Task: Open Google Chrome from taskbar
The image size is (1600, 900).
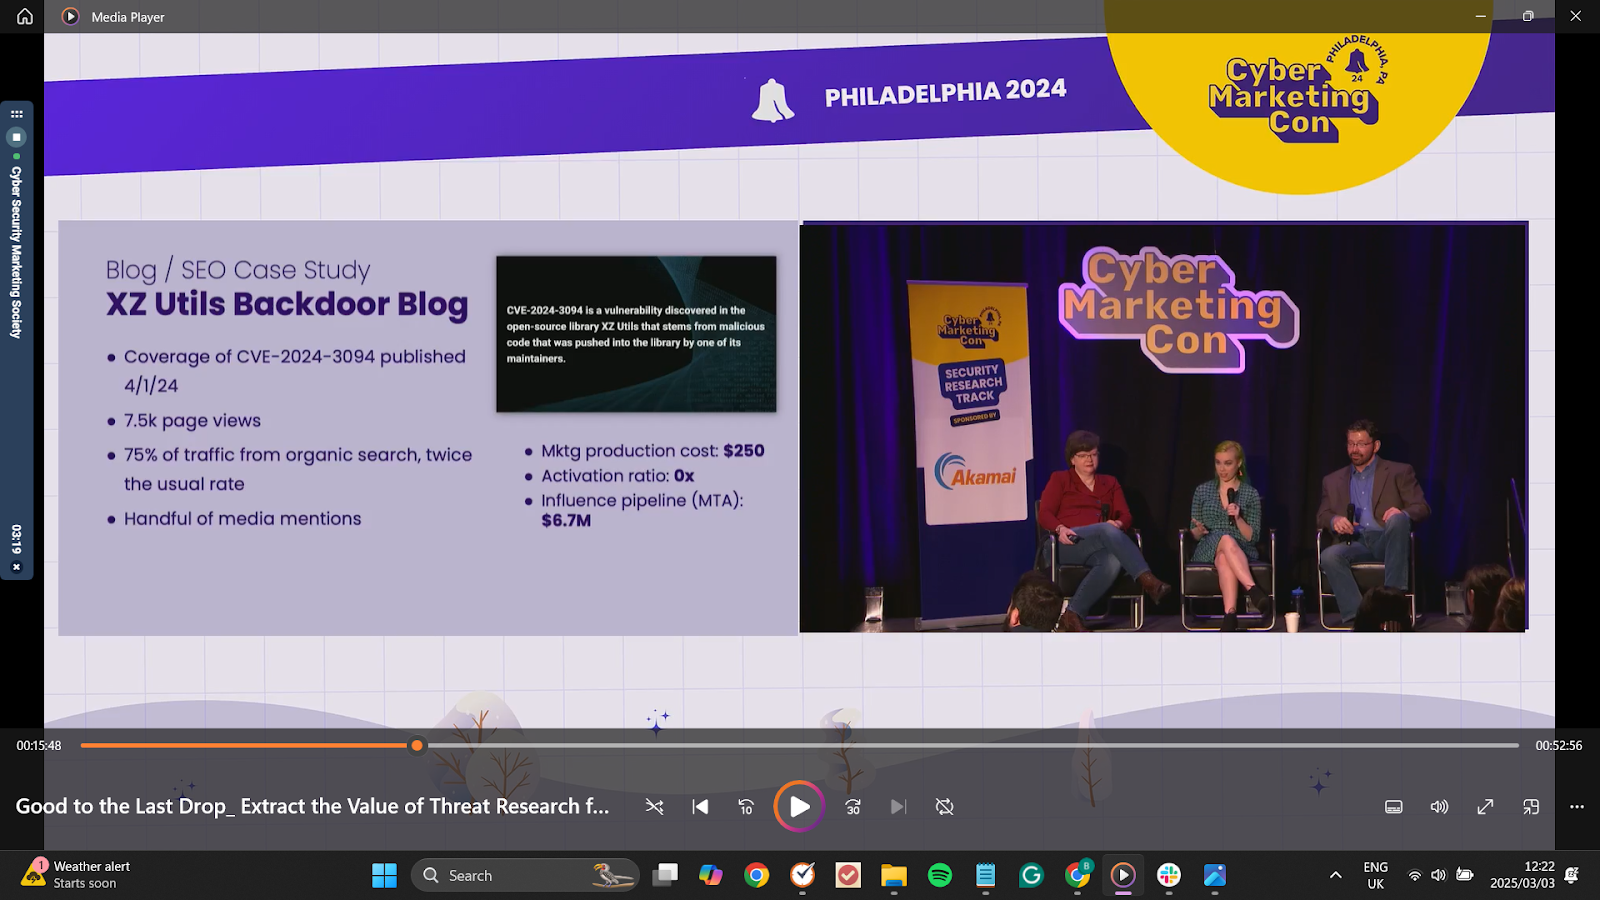Action: coord(757,875)
